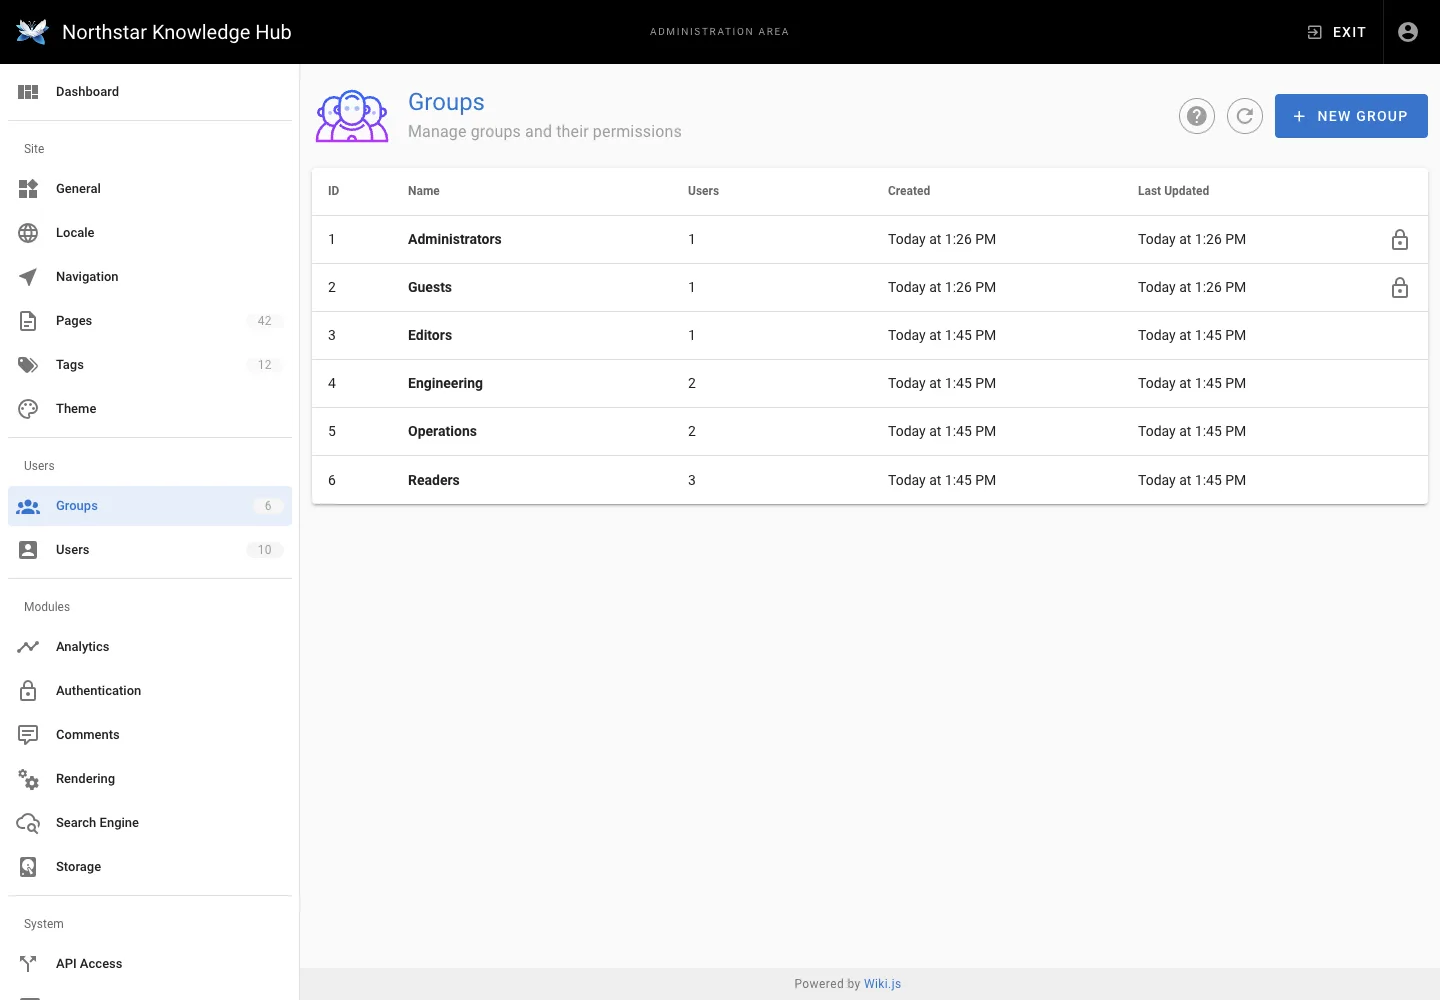The width and height of the screenshot is (1440, 1000).
Task: Click the Groups people icon in sidebar
Action: (28, 507)
